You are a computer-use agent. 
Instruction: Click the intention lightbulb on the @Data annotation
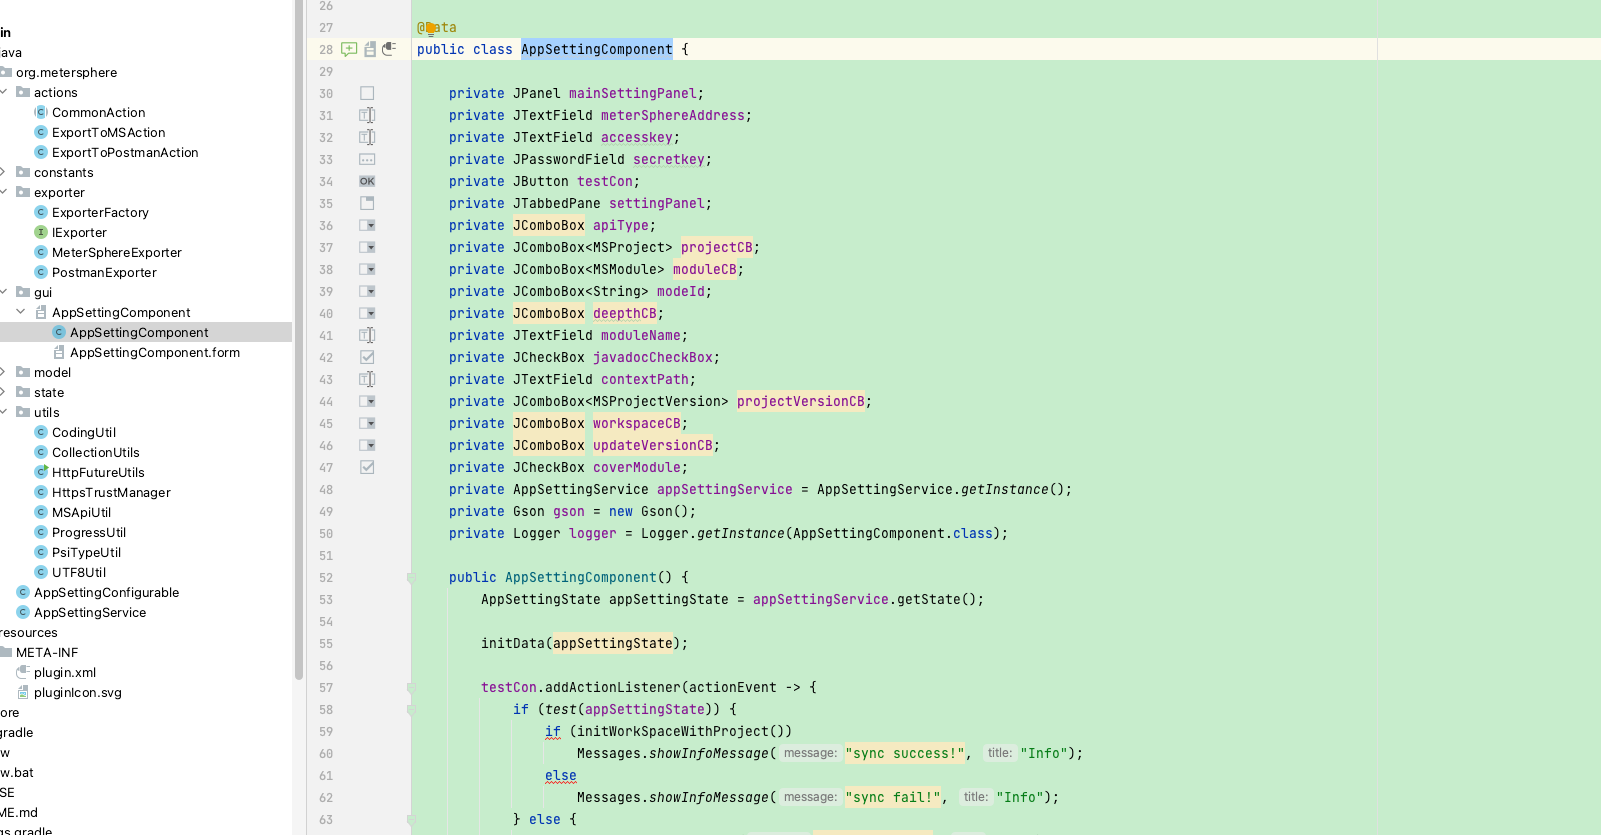pos(431,28)
